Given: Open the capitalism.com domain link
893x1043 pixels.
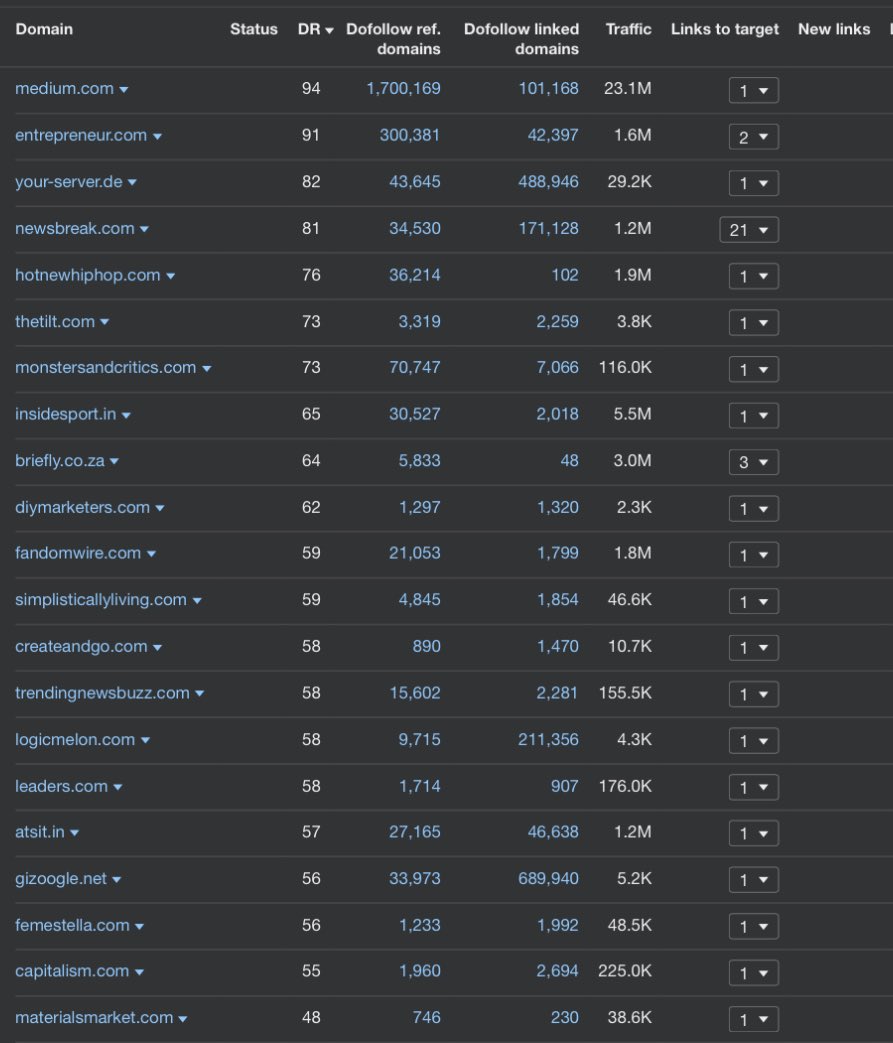Looking at the screenshot, I should [x=72, y=970].
